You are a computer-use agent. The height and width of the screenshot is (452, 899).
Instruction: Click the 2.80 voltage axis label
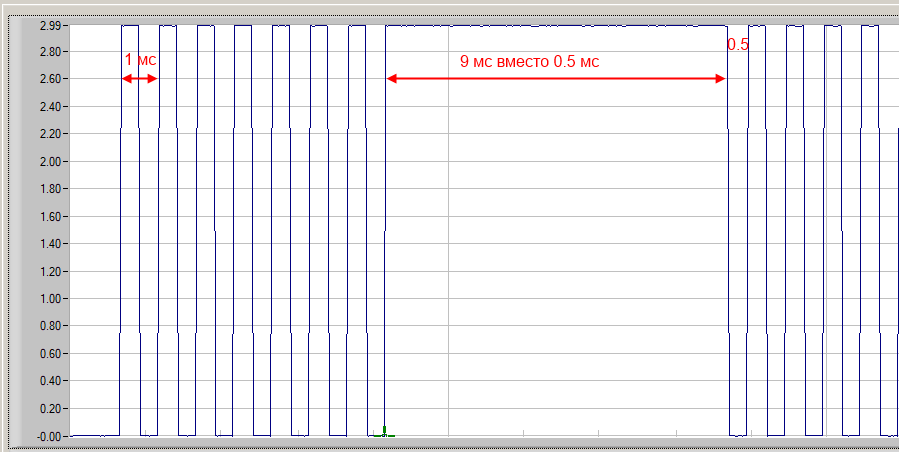50,52
